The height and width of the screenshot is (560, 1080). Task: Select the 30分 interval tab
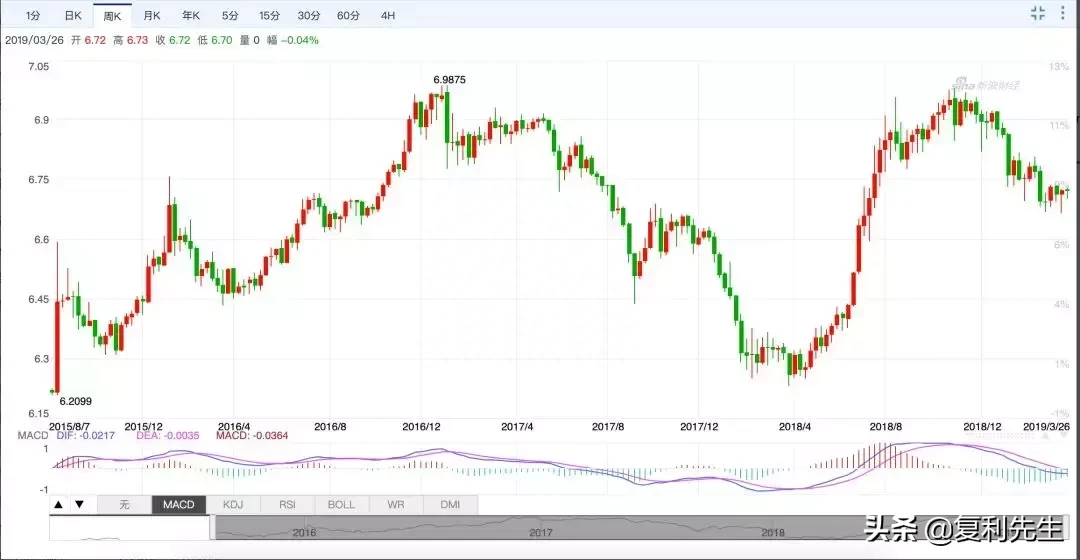pos(309,16)
